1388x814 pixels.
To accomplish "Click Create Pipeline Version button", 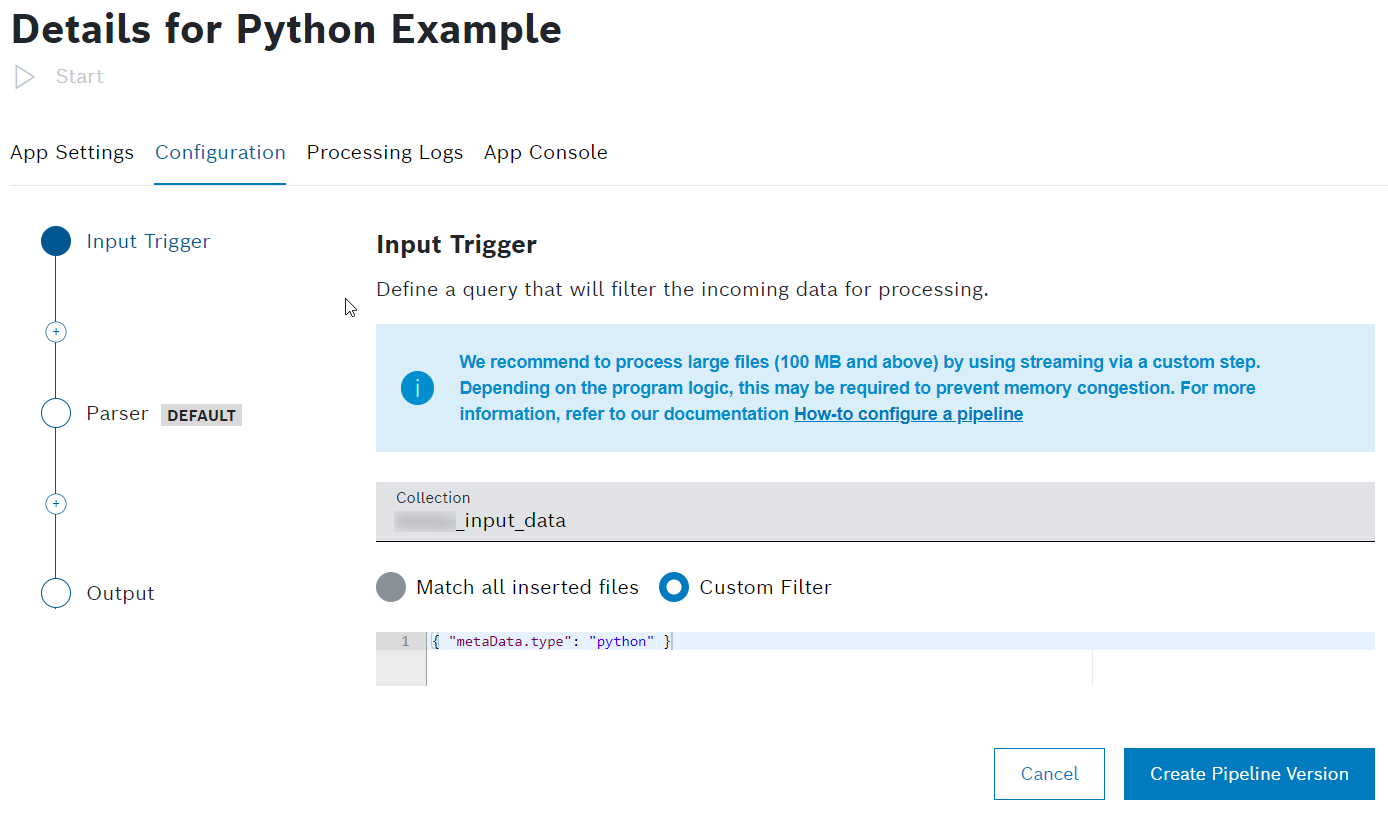I will [1249, 774].
